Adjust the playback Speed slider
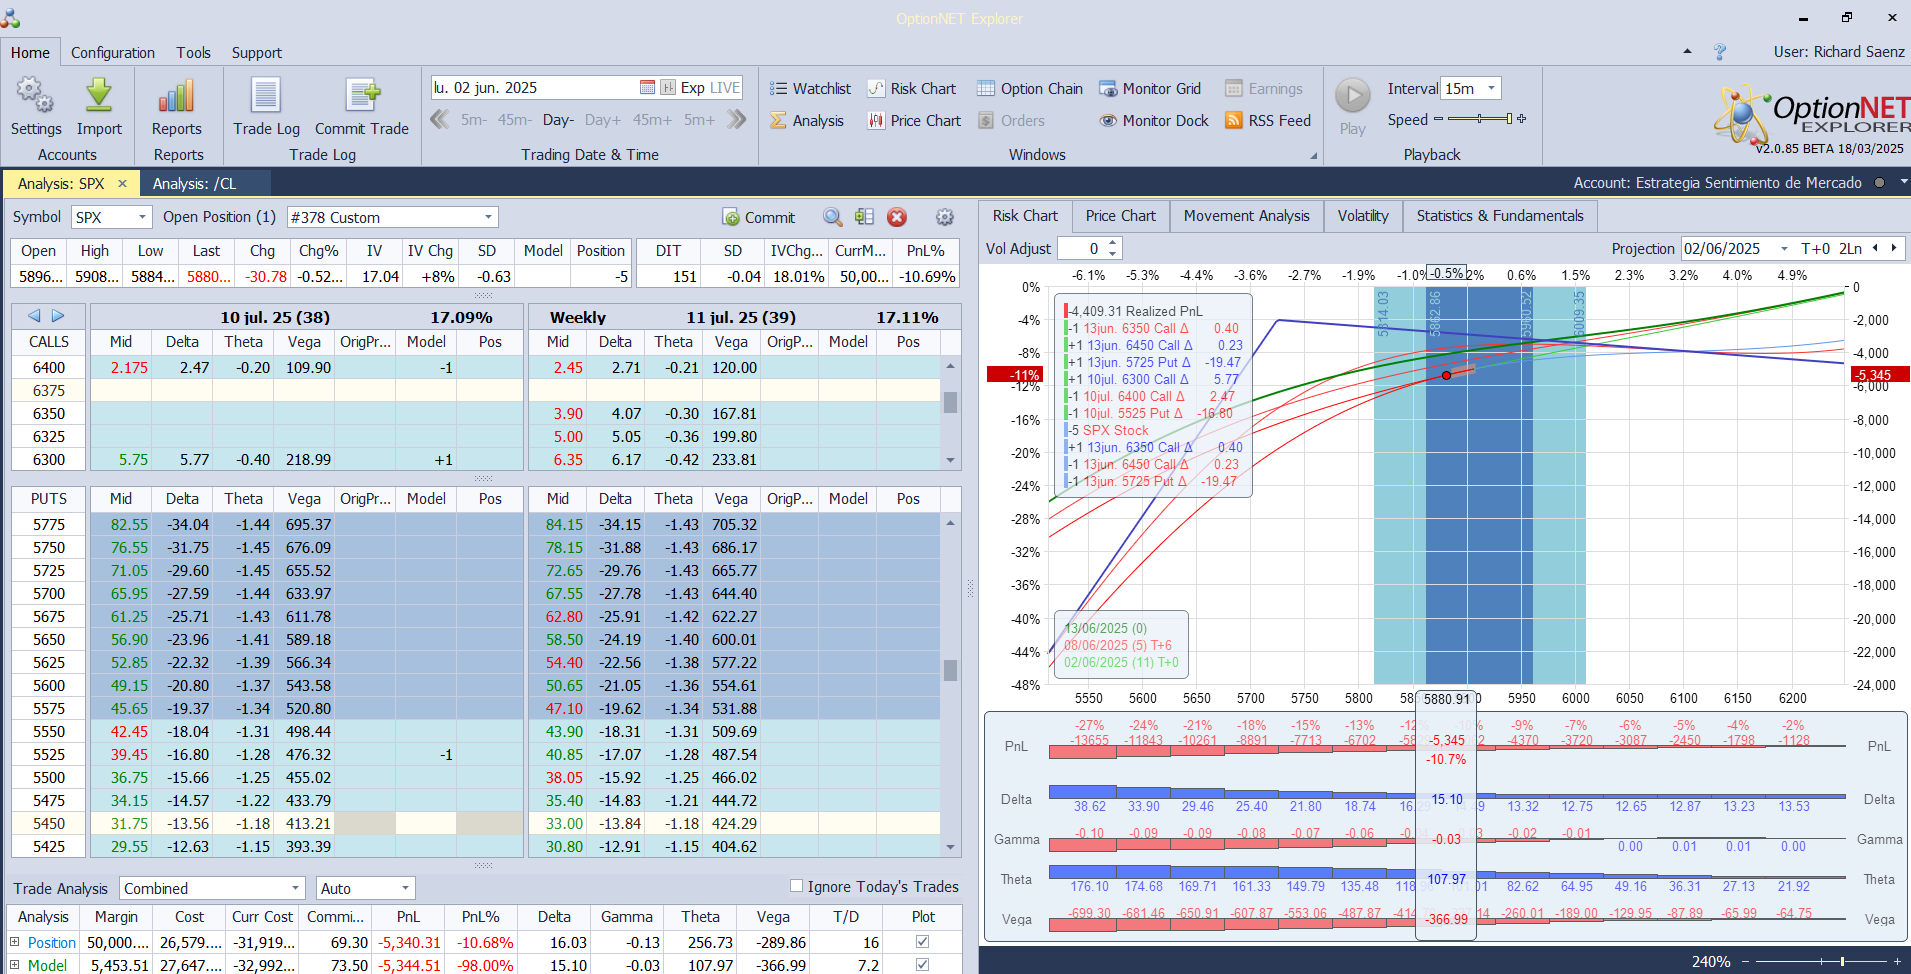Viewport: 1911px width, 974px height. (1480, 119)
